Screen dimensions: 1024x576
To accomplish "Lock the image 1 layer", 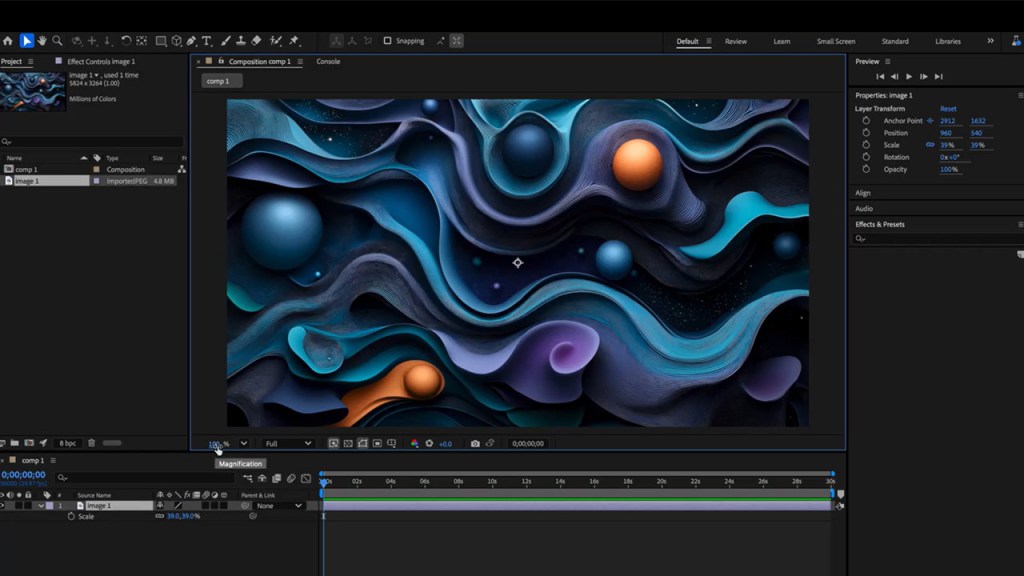I will 30,505.
